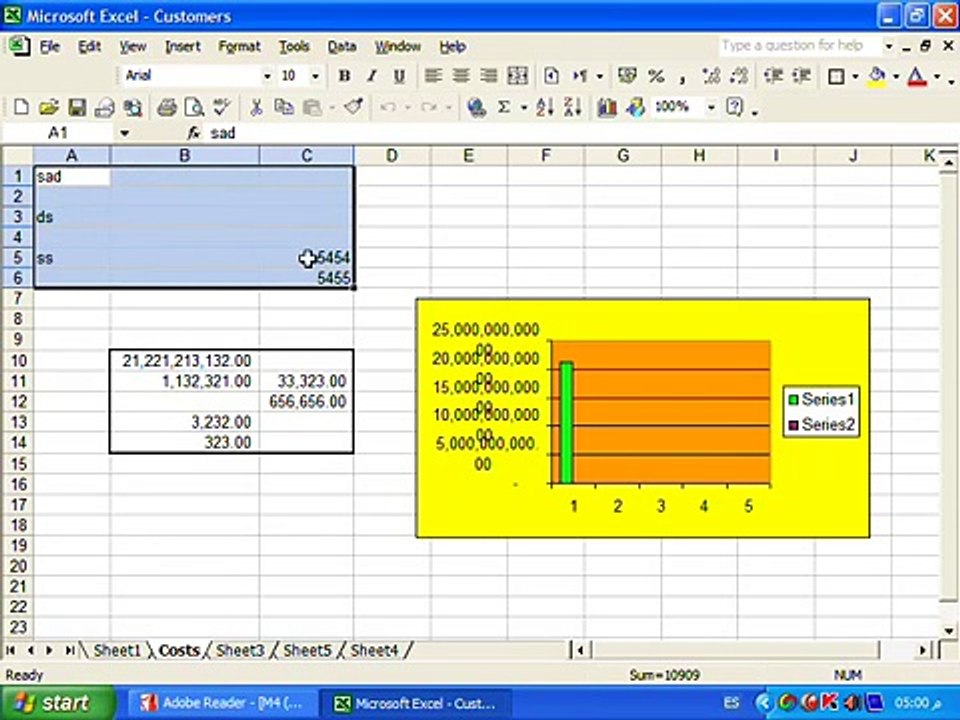Activate the Format Painter brush
Image resolution: width=960 pixels, height=720 pixels.
pyautogui.click(x=353, y=107)
